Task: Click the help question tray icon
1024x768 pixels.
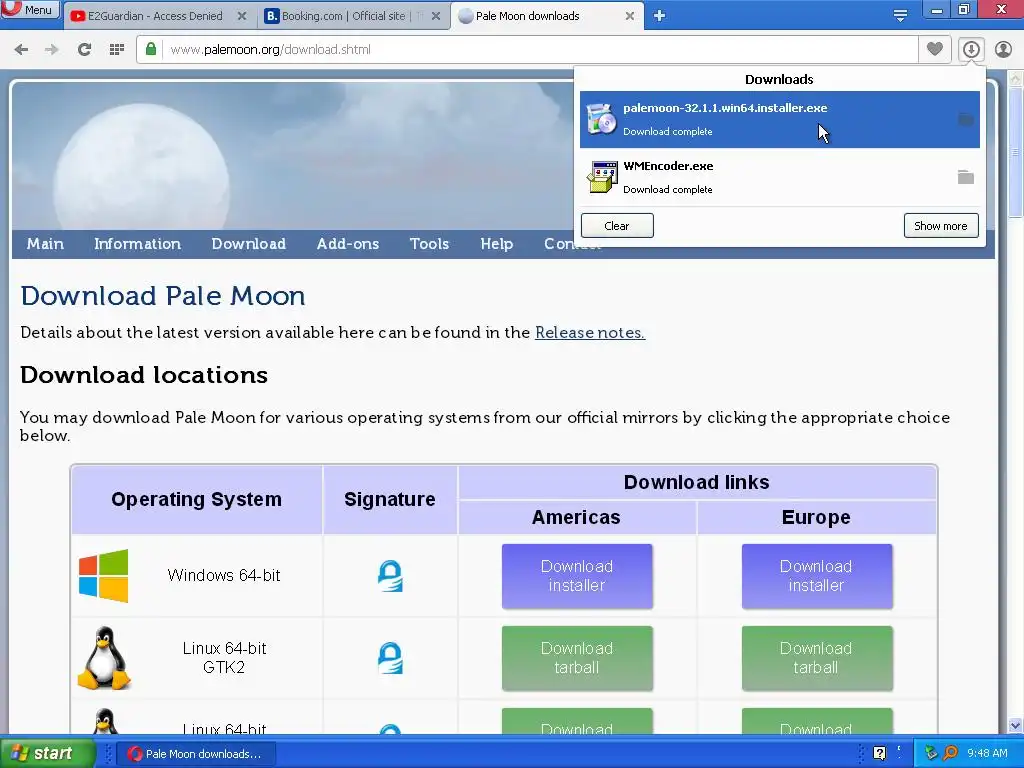Action: 880,754
